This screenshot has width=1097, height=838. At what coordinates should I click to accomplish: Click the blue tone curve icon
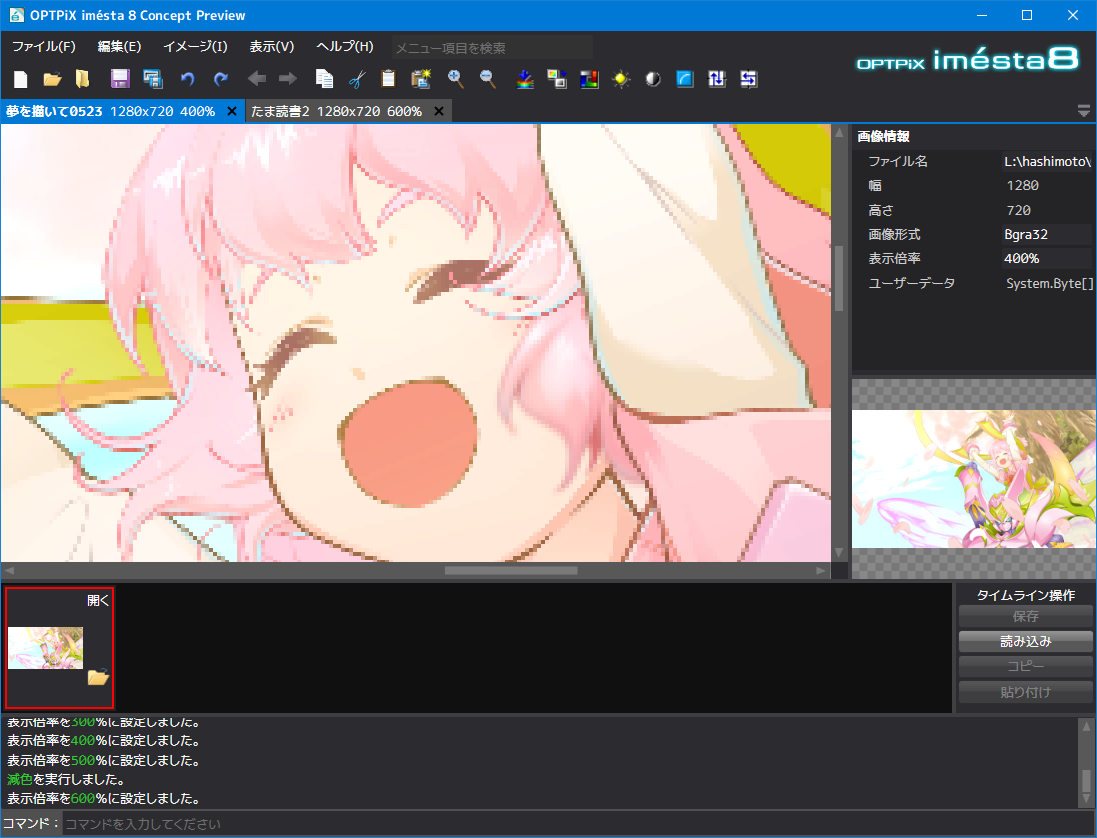(685, 79)
